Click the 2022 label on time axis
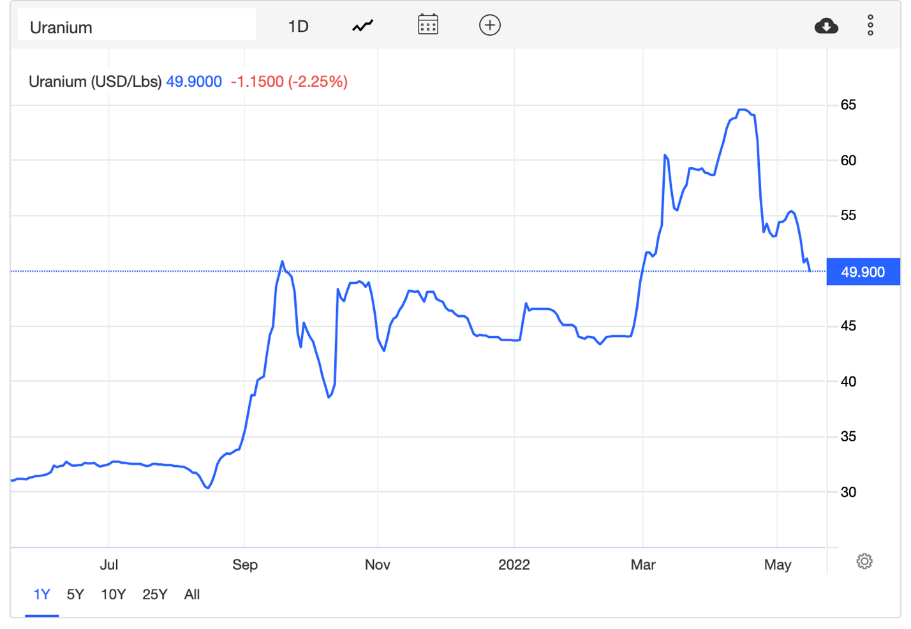Image resolution: width=911 pixels, height=629 pixels. [514, 565]
